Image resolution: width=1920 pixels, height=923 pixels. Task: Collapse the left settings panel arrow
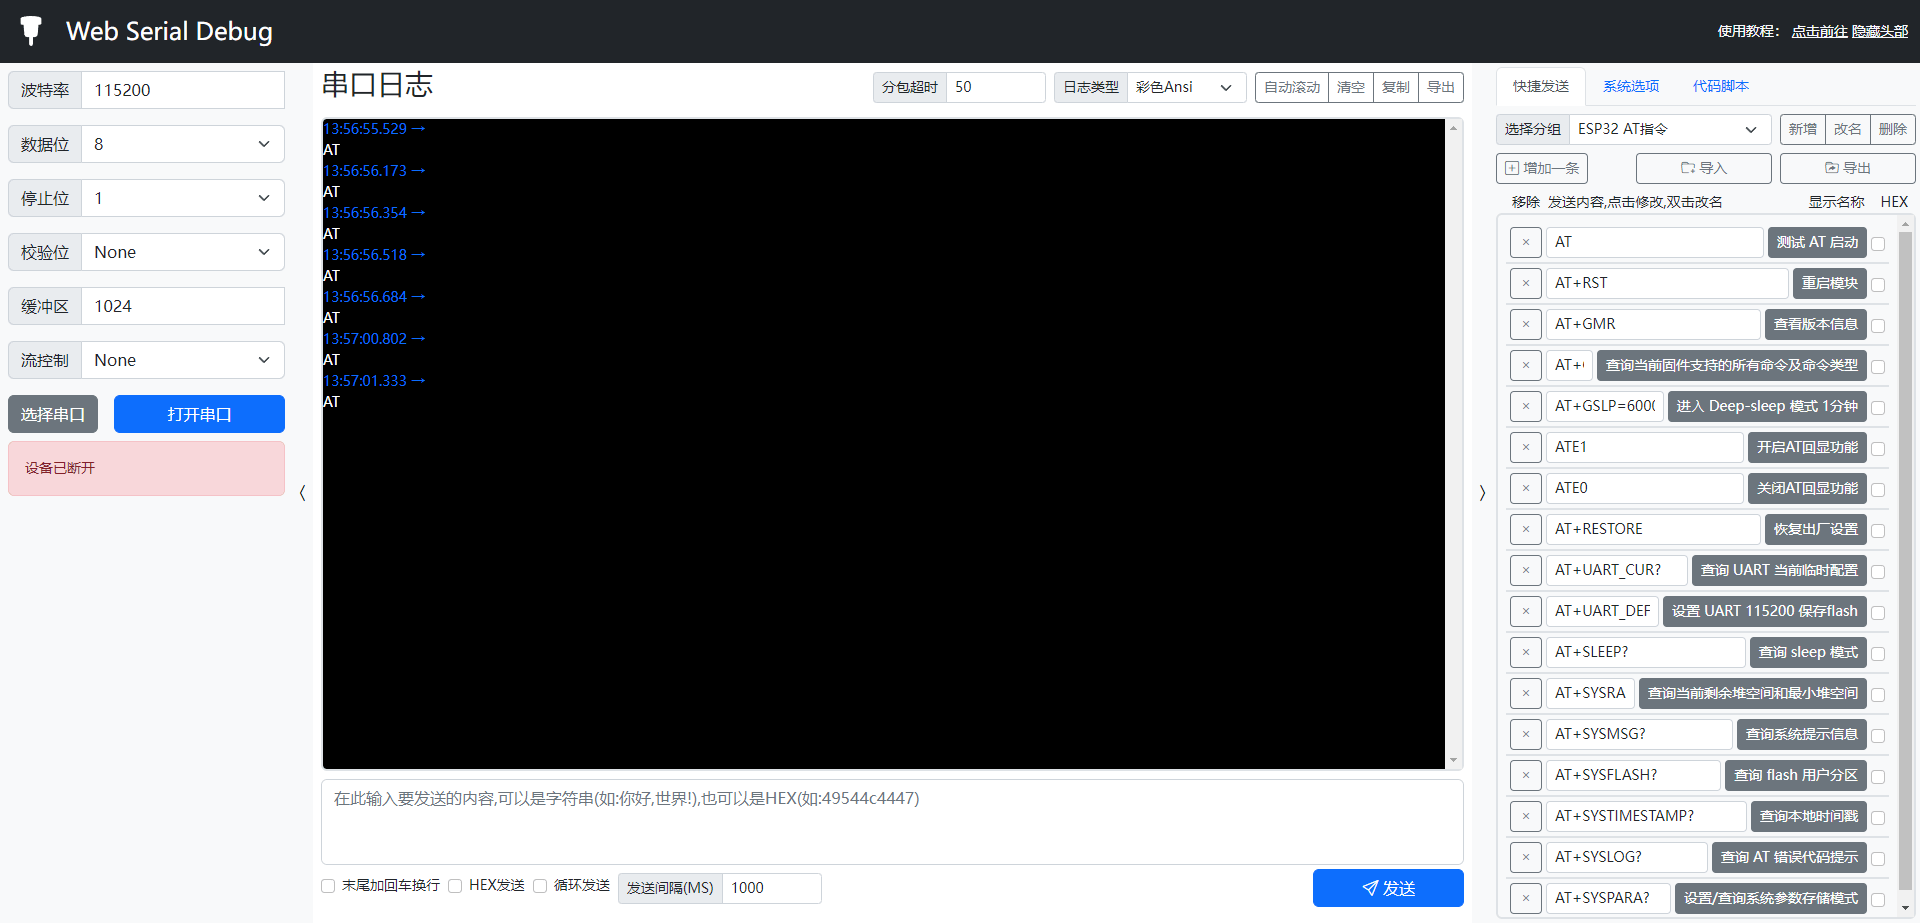302,493
